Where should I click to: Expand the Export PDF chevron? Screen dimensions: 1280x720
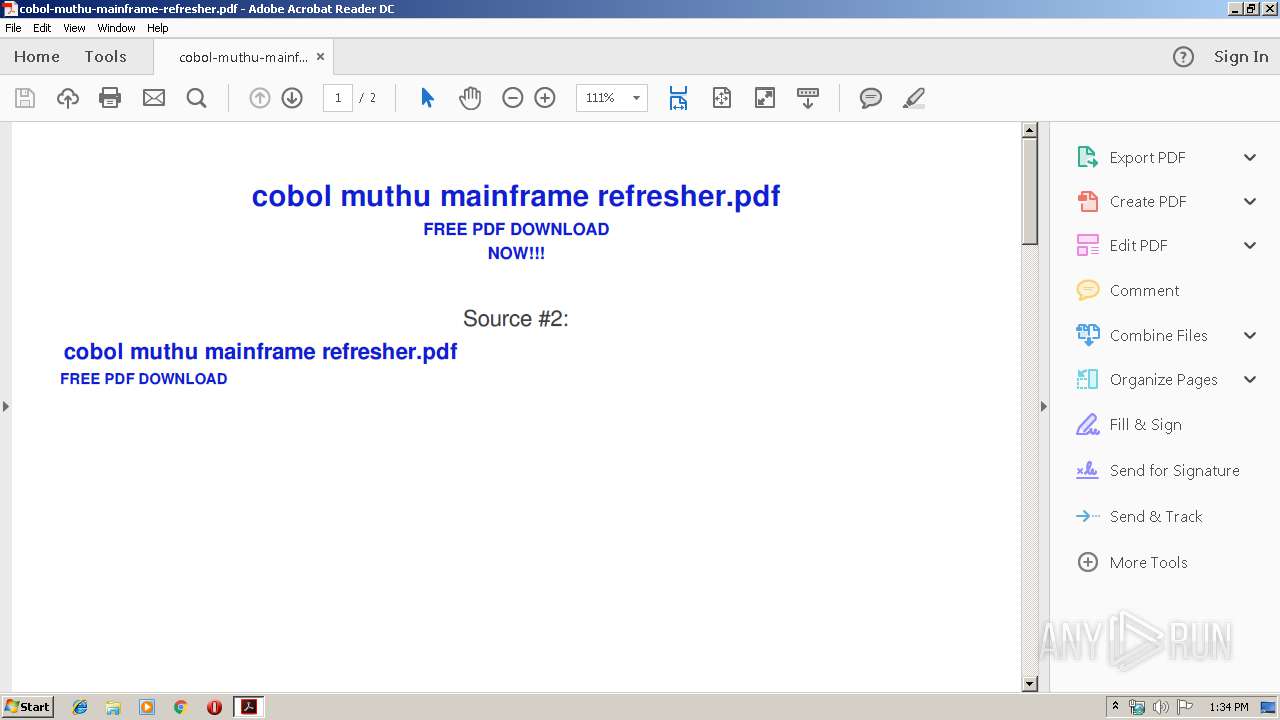coord(1250,157)
